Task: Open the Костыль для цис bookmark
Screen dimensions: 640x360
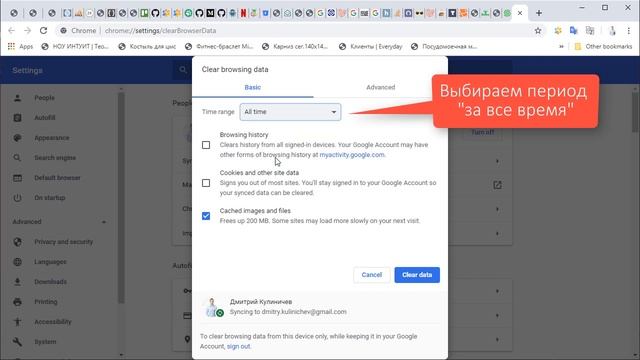Action: click(147, 47)
